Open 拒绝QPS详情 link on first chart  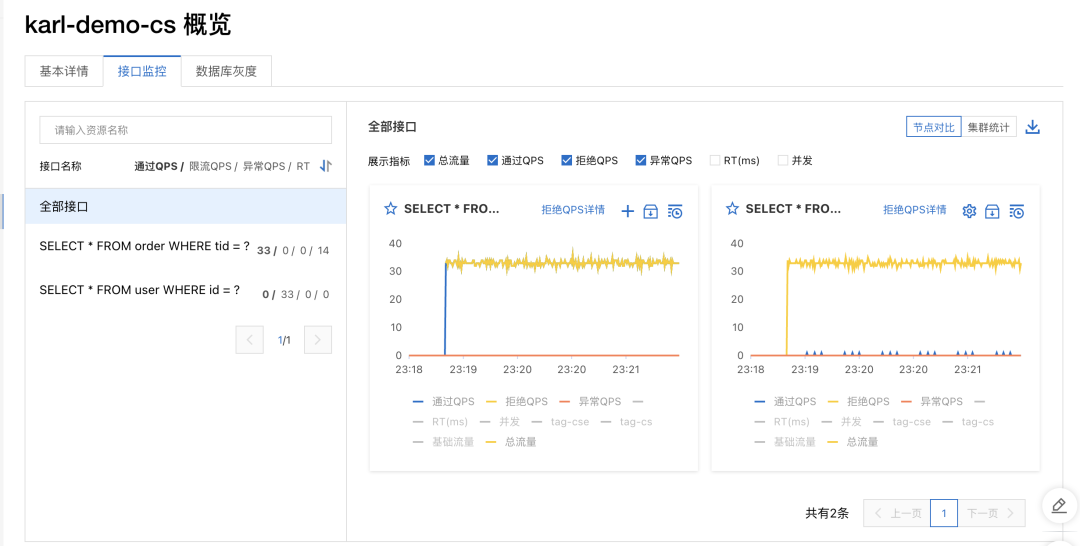(573, 210)
